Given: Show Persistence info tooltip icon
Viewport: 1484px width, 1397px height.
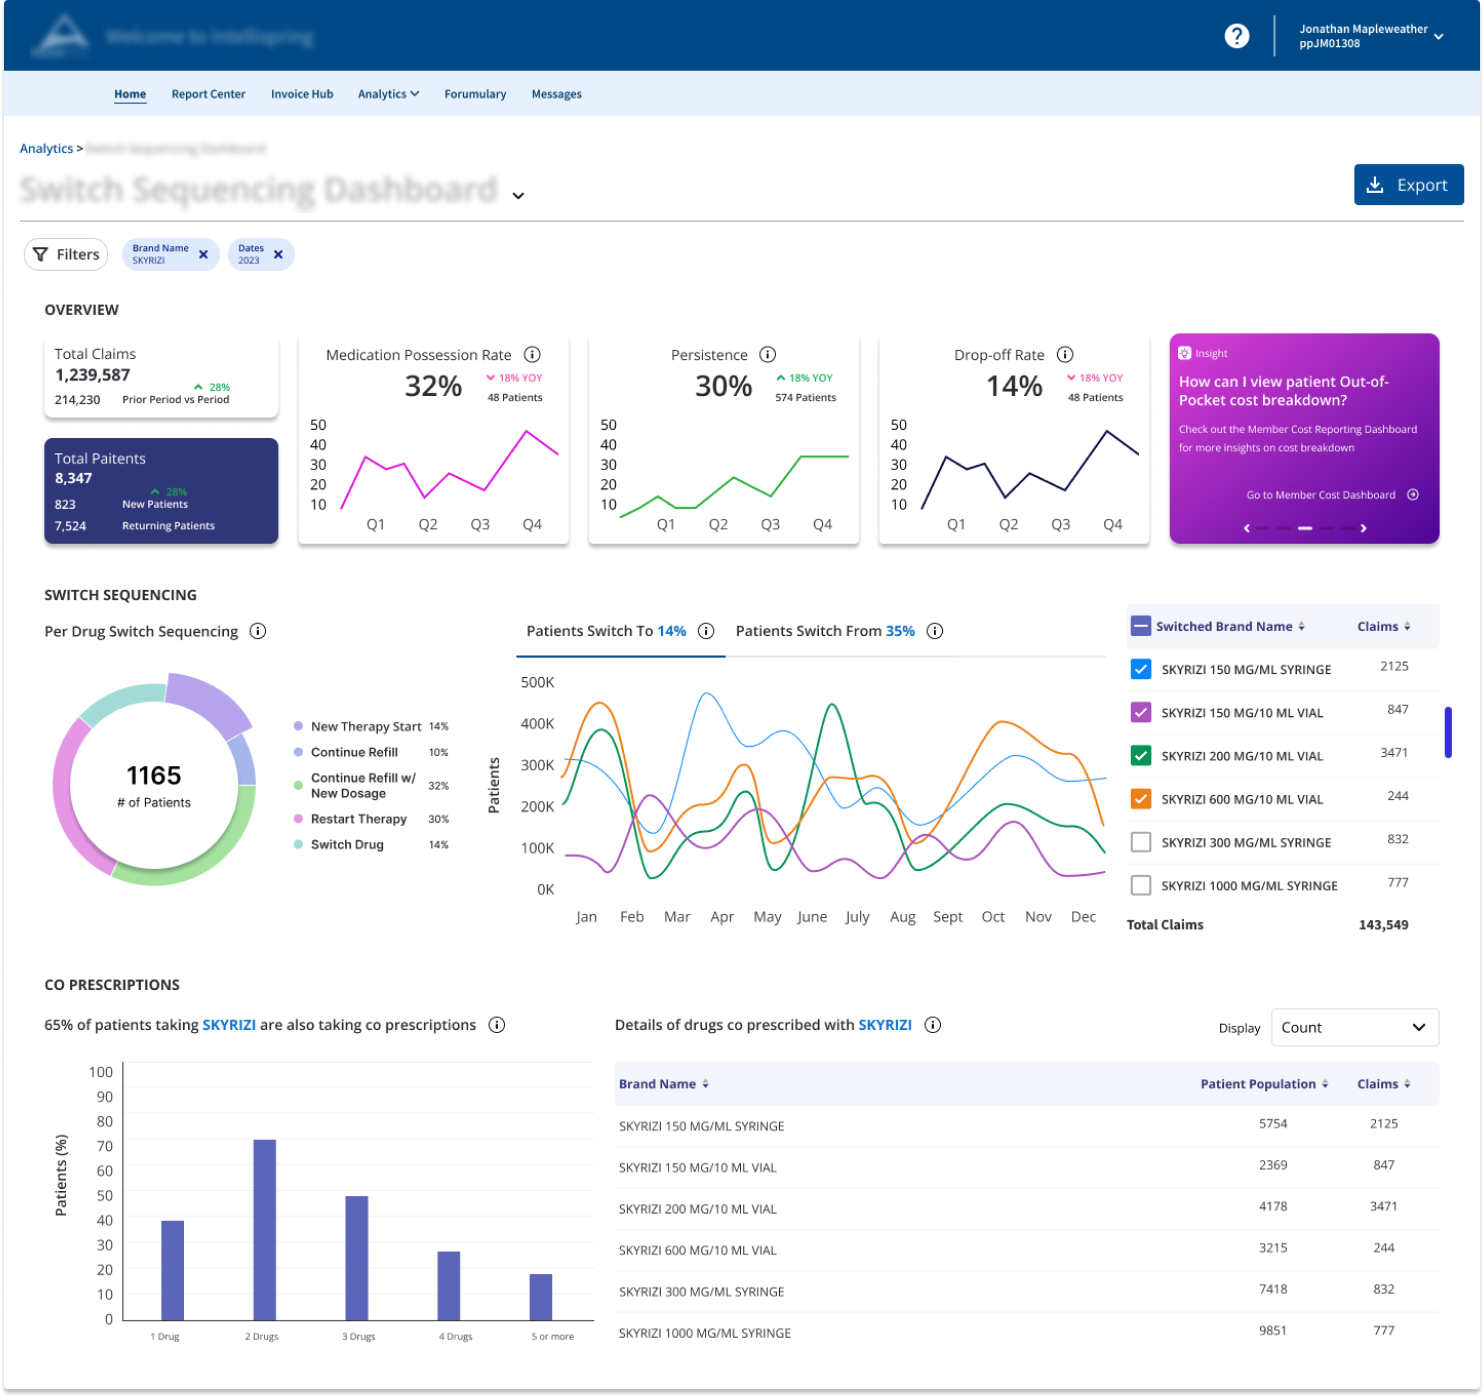Looking at the screenshot, I should (x=768, y=355).
